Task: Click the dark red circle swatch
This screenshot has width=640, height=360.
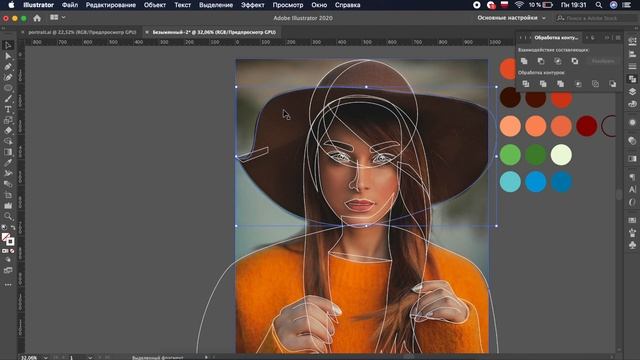Action: [587, 126]
